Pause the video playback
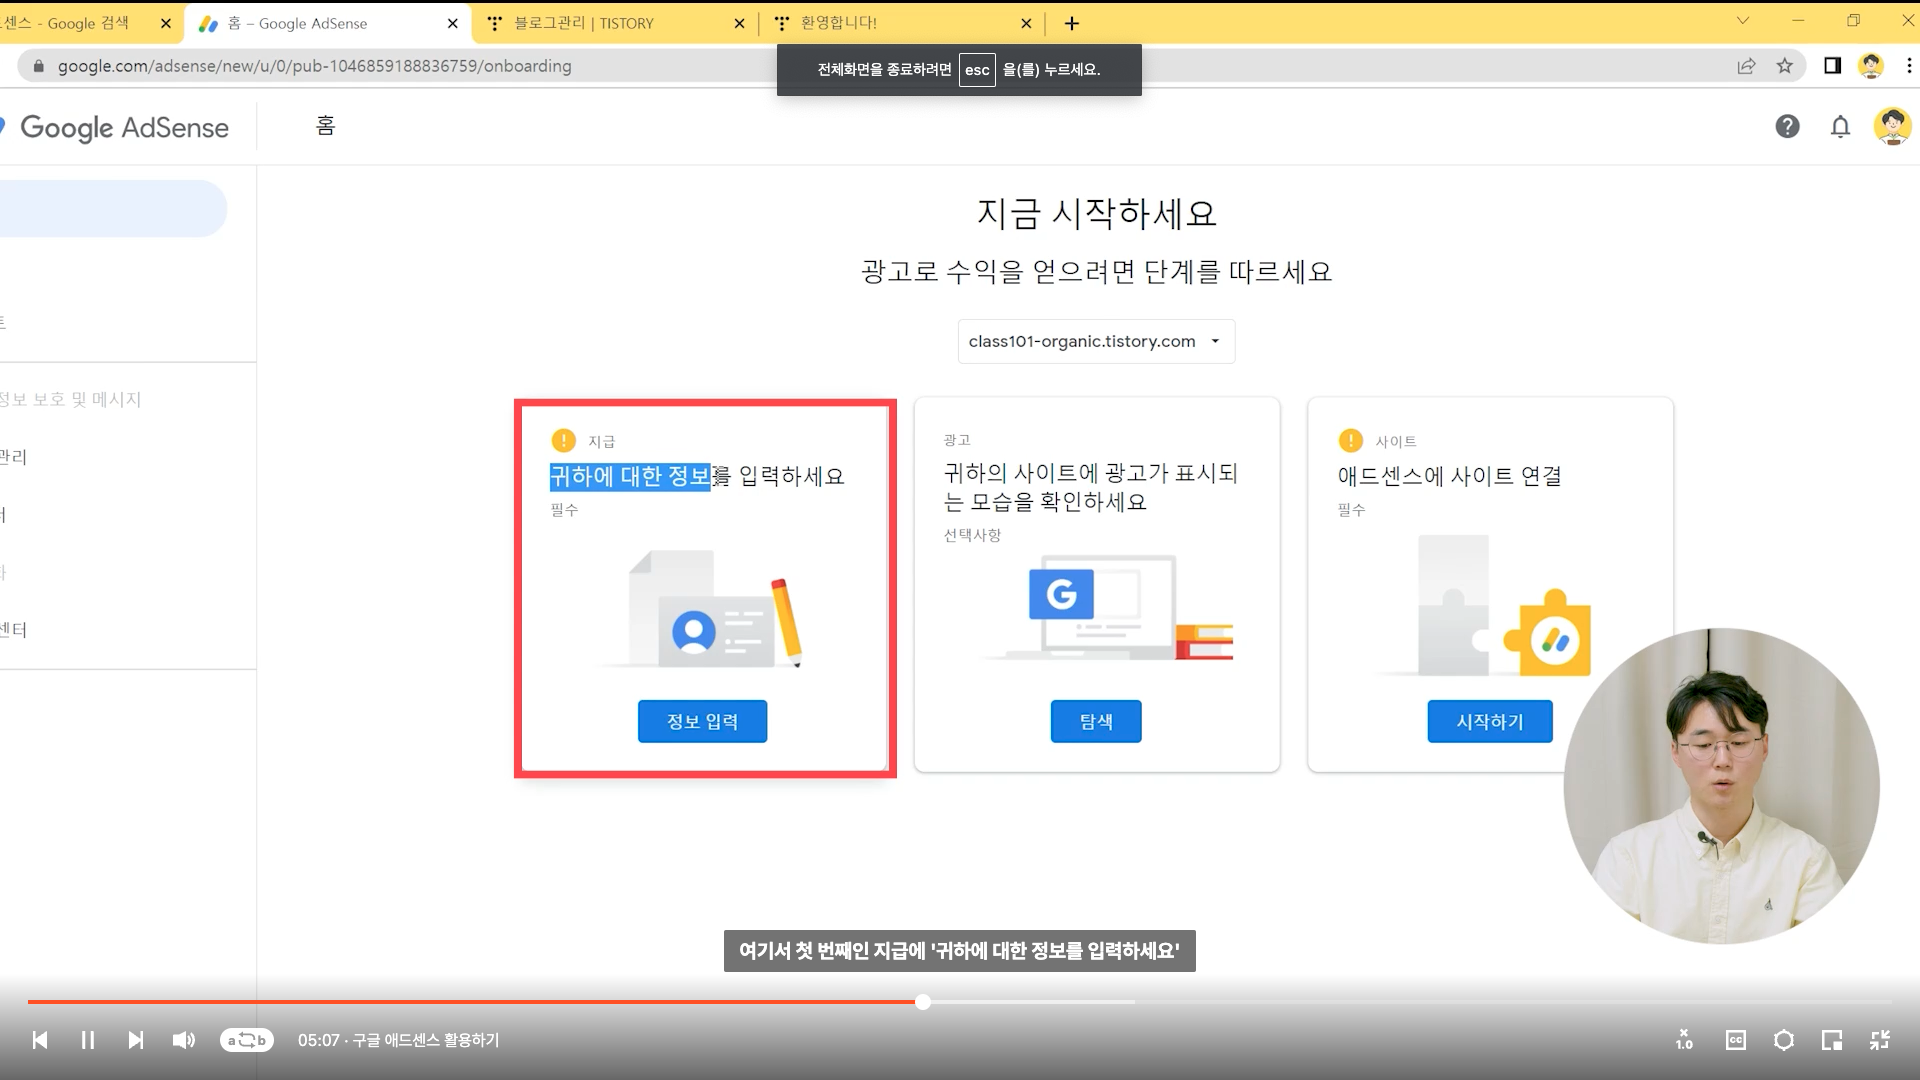Viewport: 1920px width, 1080px height. click(x=88, y=1040)
